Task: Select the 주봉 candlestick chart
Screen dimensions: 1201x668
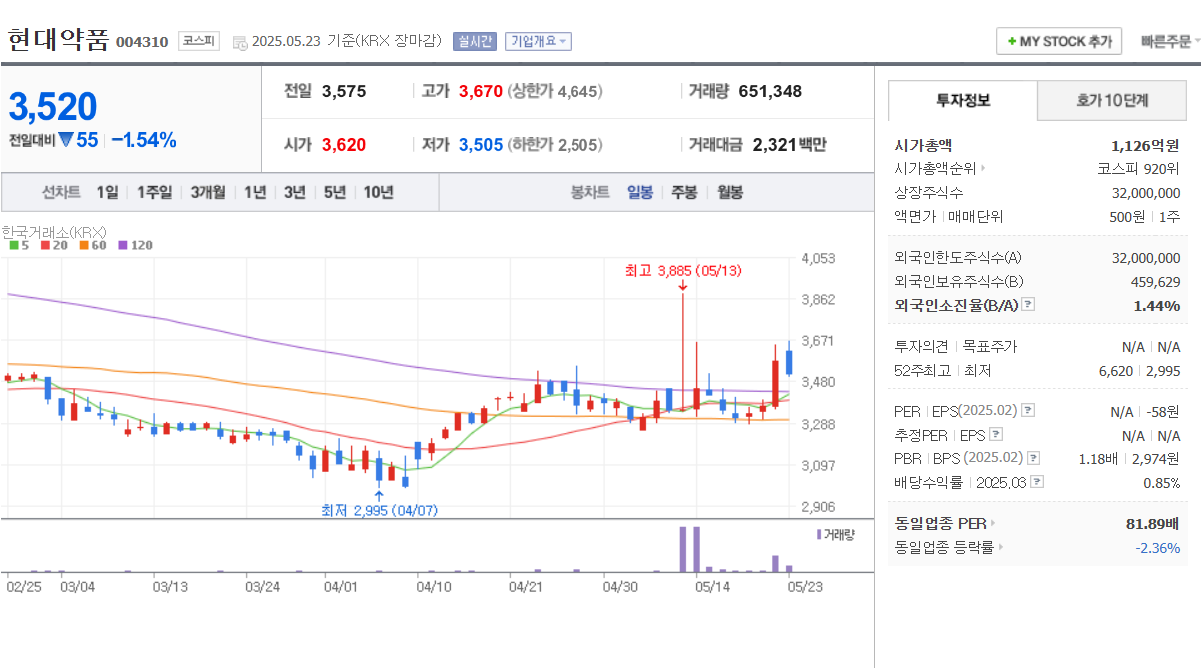Action: (x=684, y=192)
